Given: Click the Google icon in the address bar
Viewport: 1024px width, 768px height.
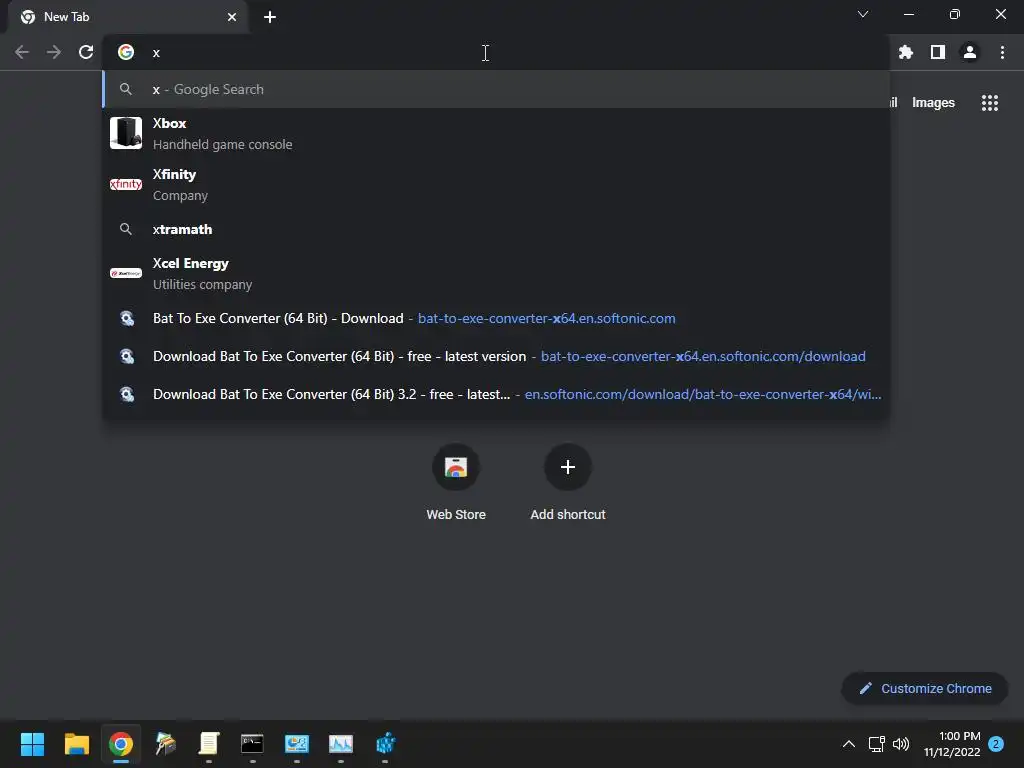Looking at the screenshot, I should [x=126, y=52].
